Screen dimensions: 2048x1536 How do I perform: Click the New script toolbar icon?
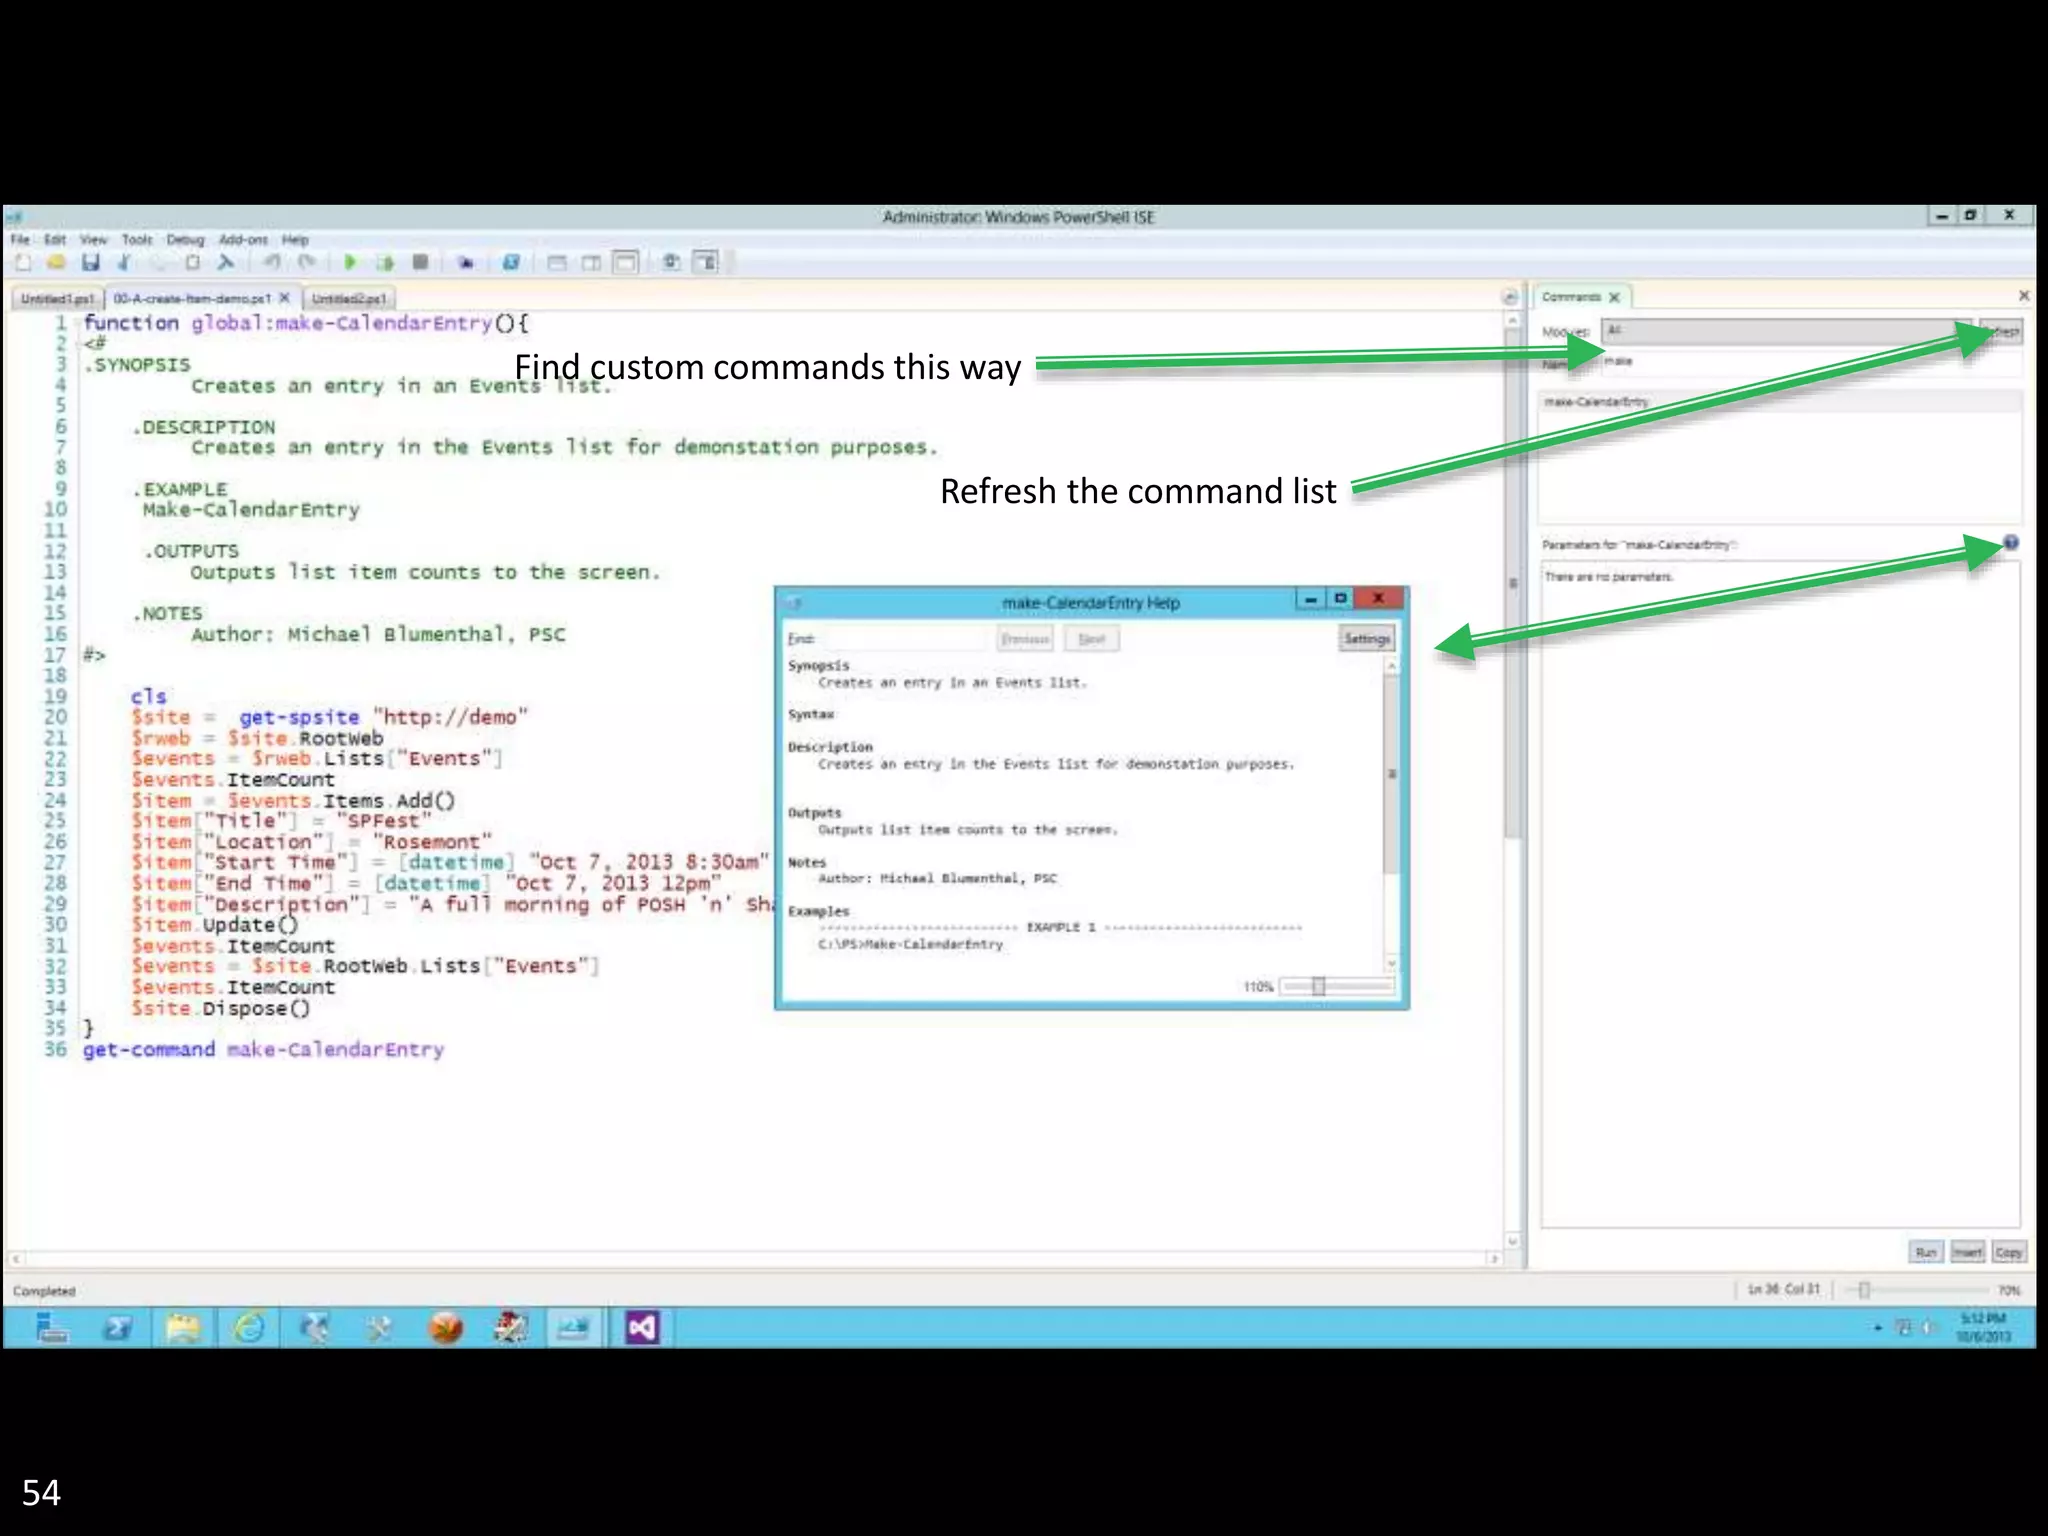(x=23, y=263)
